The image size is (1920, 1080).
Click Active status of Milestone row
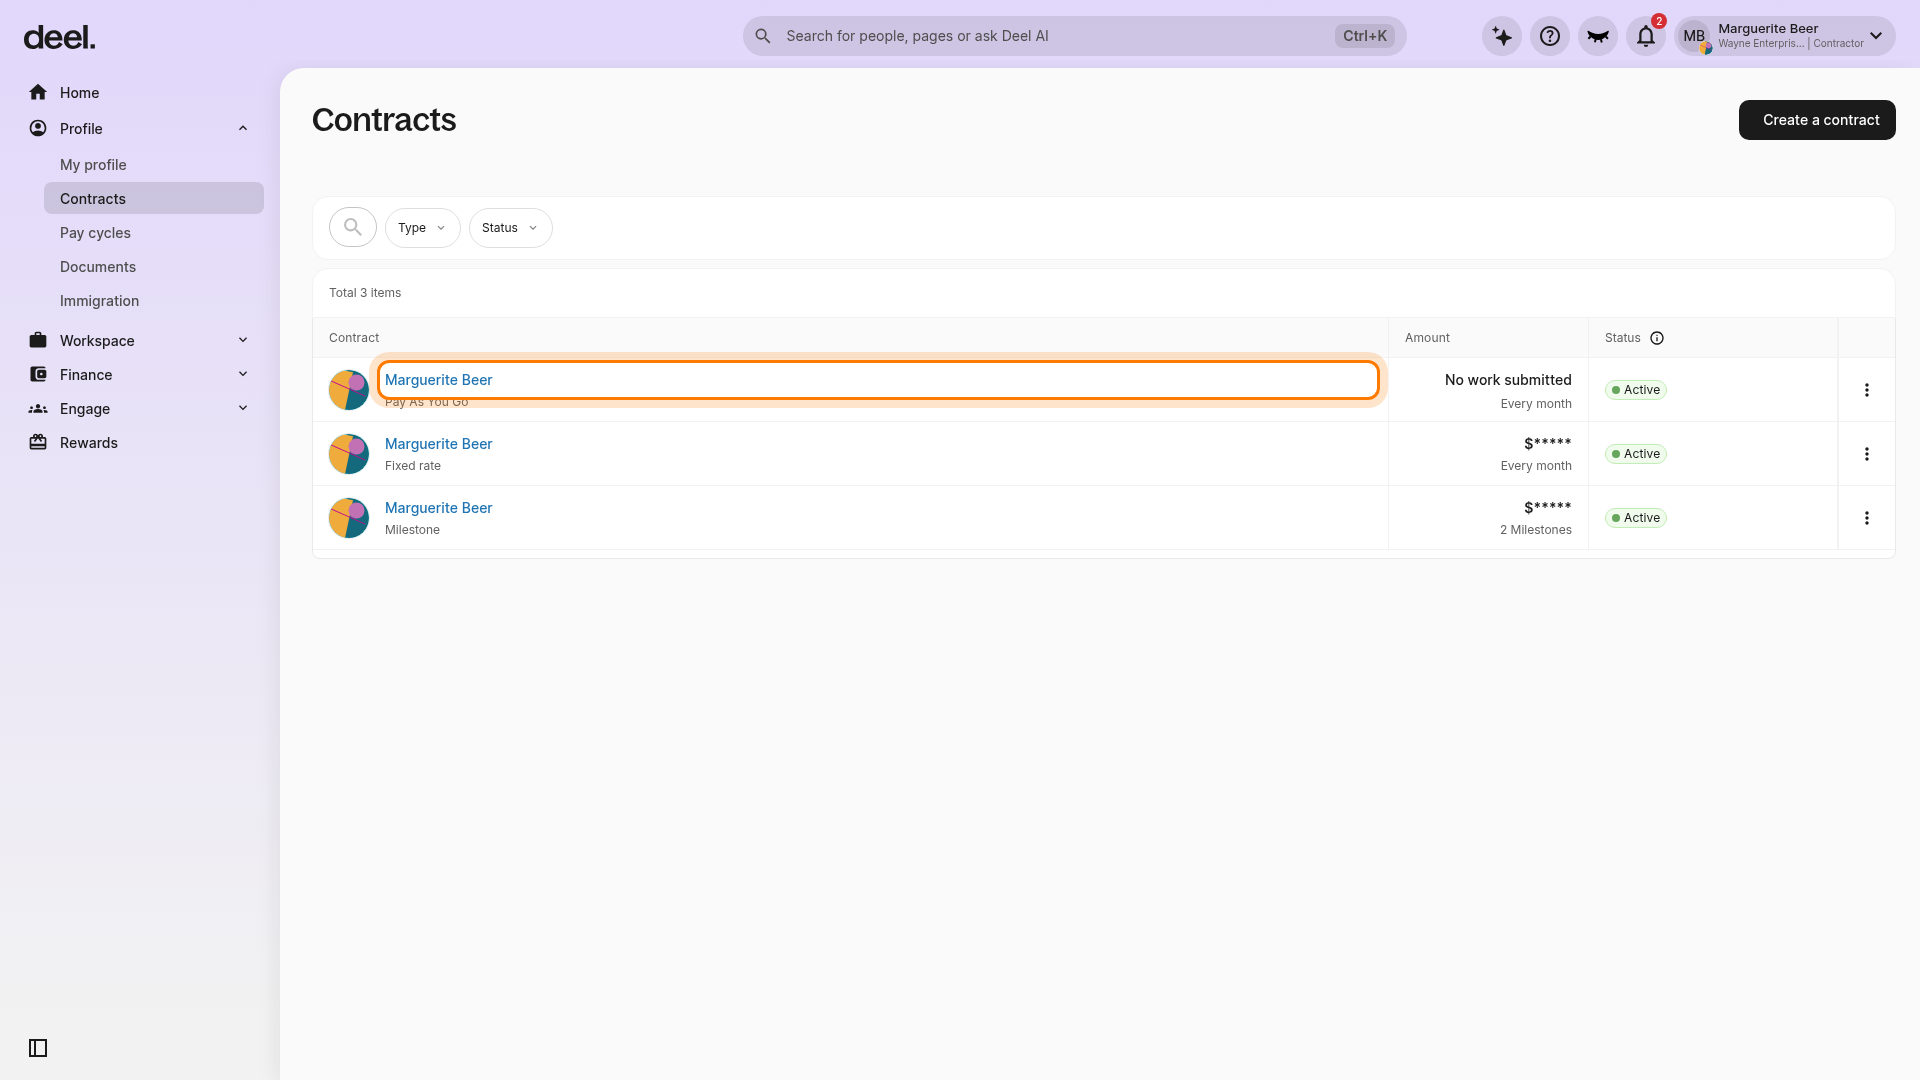click(x=1636, y=518)
